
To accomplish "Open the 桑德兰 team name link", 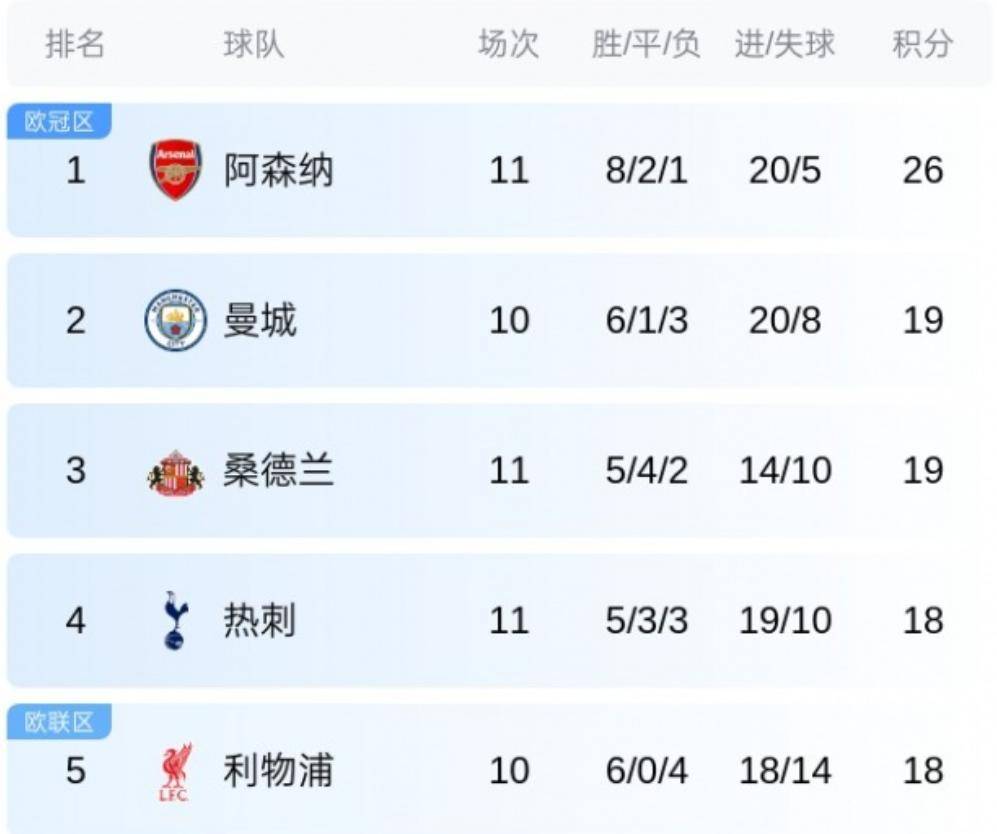I will [x=278, y=471].
